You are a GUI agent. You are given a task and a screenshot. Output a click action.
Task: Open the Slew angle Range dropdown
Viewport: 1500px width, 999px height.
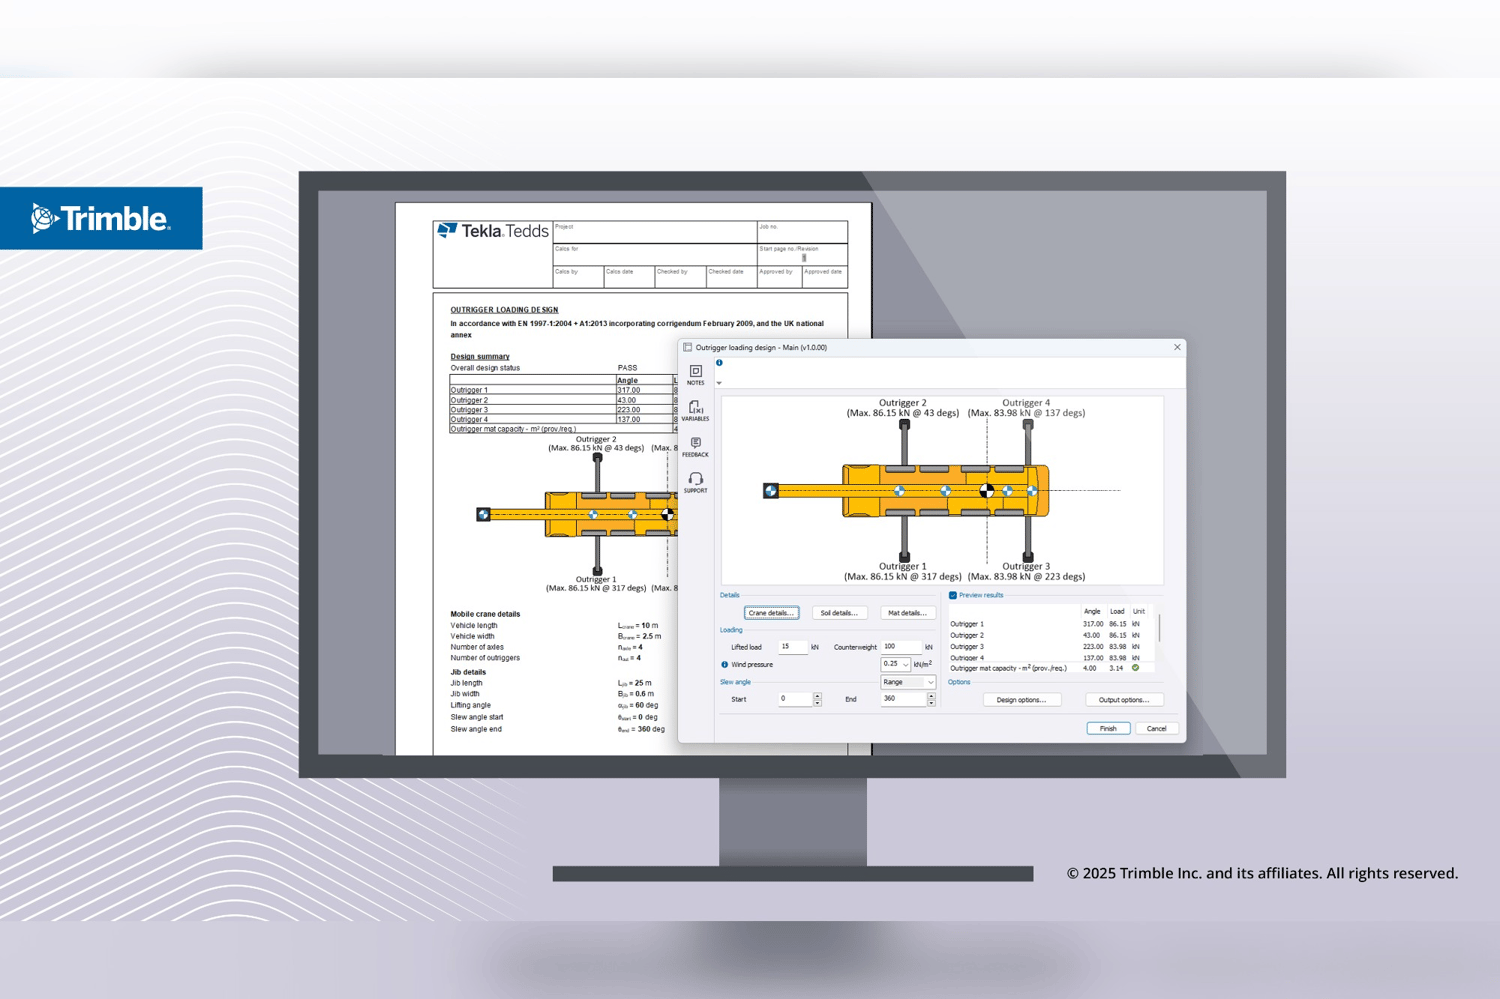(x=908, y=682)
